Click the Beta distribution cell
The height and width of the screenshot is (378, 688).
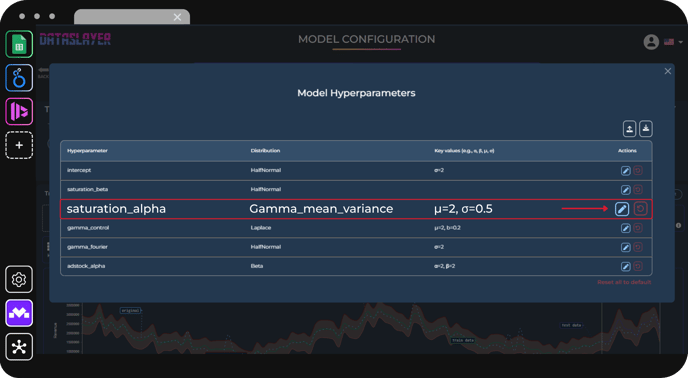[x=257, y=266]
